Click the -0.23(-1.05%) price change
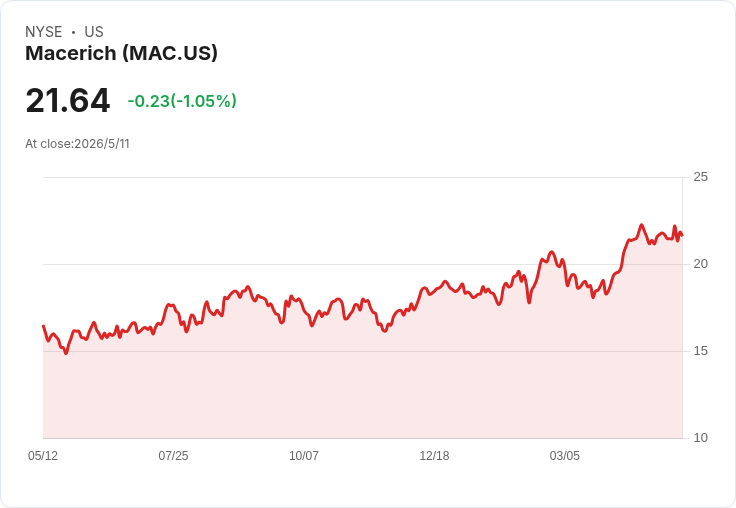 [182, 101]
